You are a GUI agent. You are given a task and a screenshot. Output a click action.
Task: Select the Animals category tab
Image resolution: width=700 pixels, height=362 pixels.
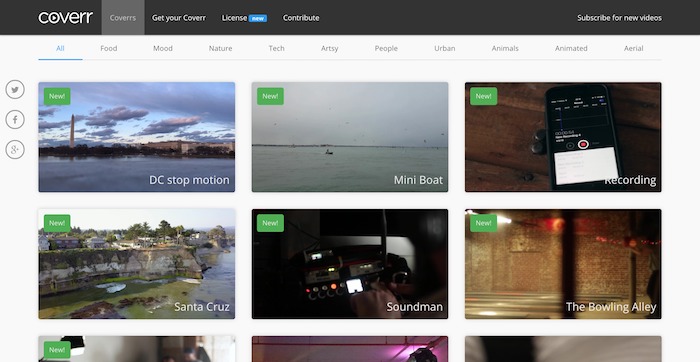click(x=505, y=48)
